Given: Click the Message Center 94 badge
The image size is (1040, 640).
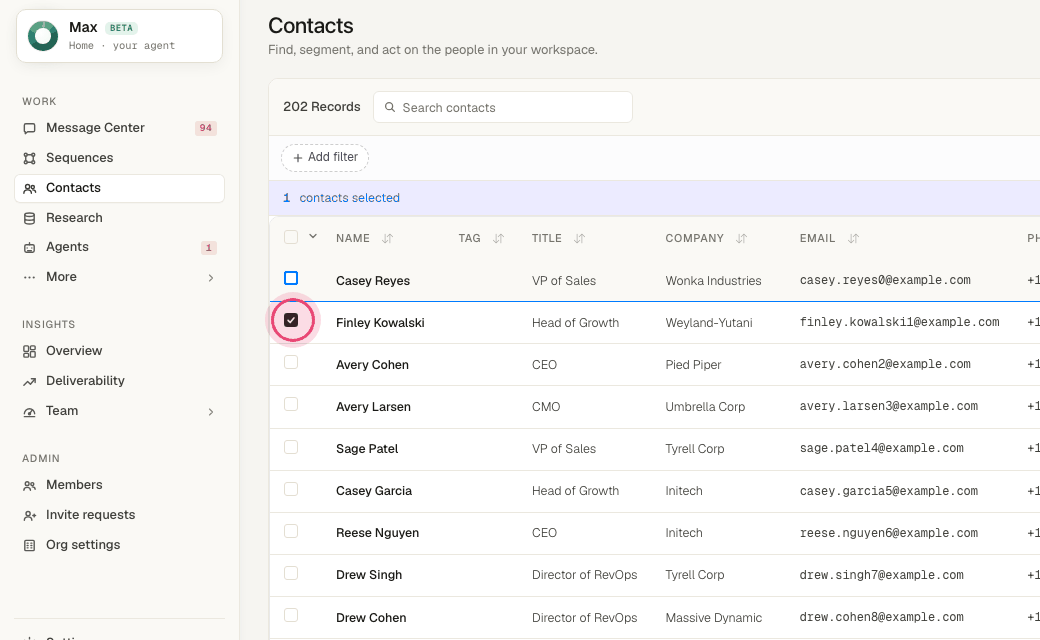Looking at the screenshot, I should 206,128.
